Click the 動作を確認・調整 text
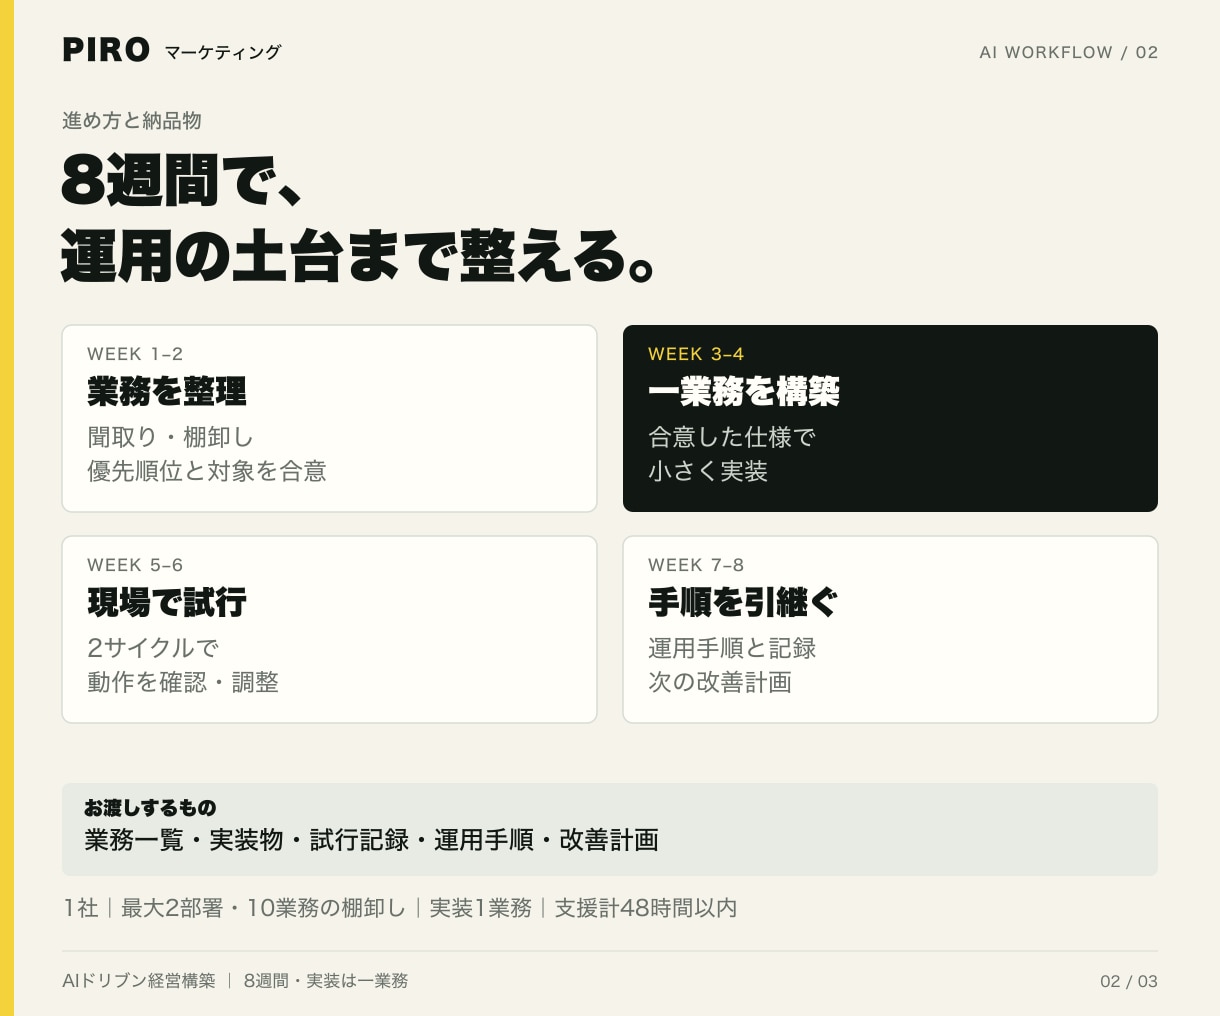 tap(183, 682)
